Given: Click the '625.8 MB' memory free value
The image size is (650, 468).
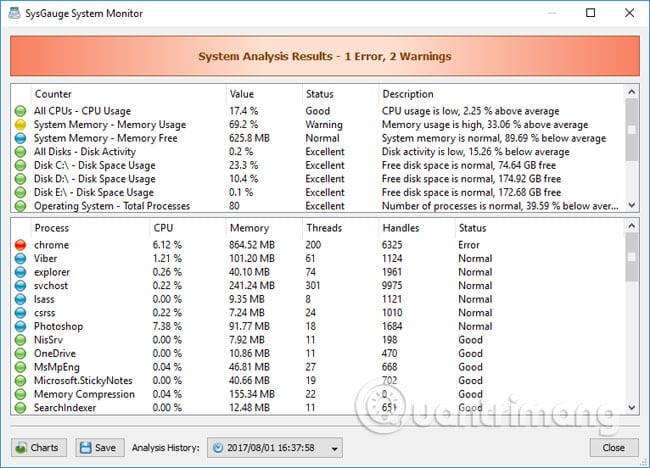Looking at the screenshot, I should click(x=249, y=138).
